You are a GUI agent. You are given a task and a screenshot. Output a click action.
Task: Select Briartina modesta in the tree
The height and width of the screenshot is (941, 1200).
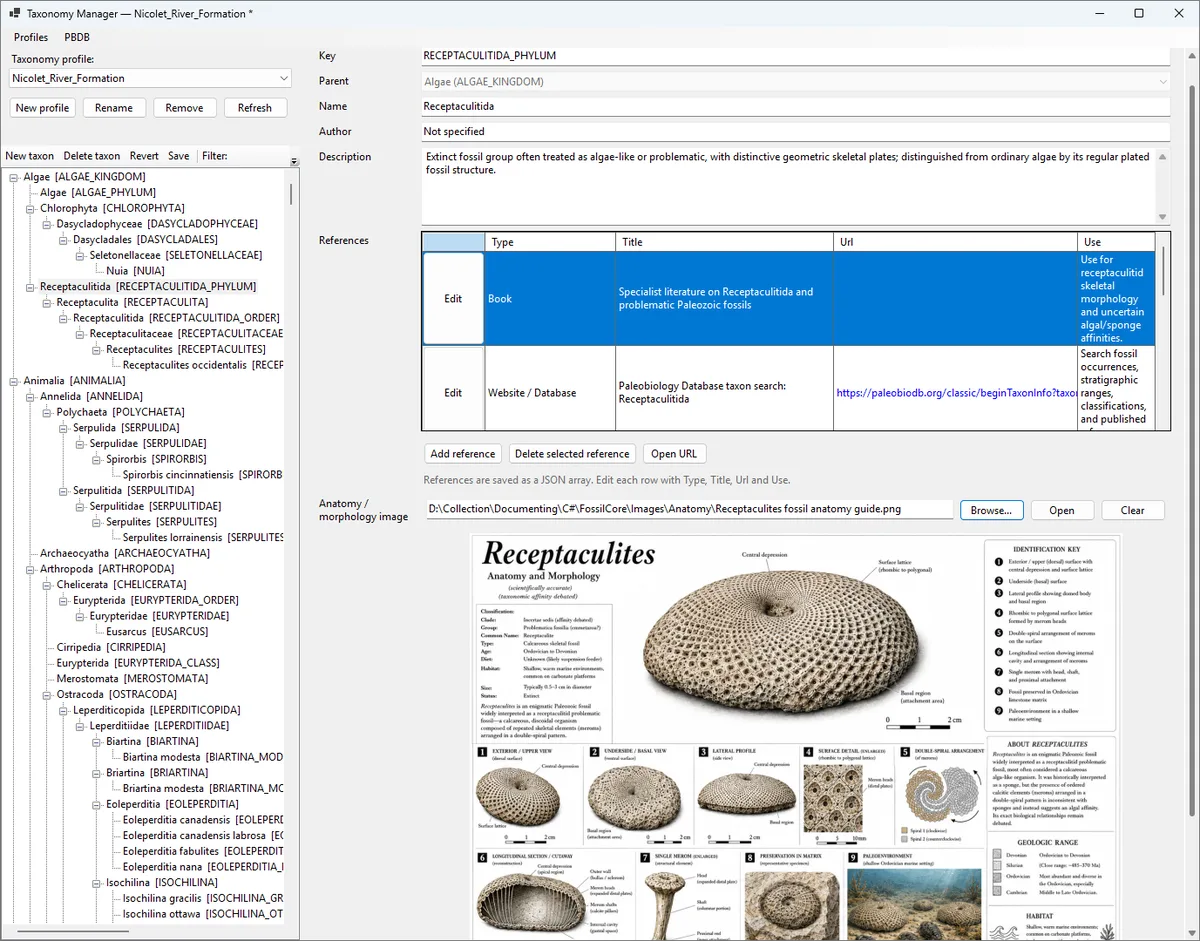(203, 788)
